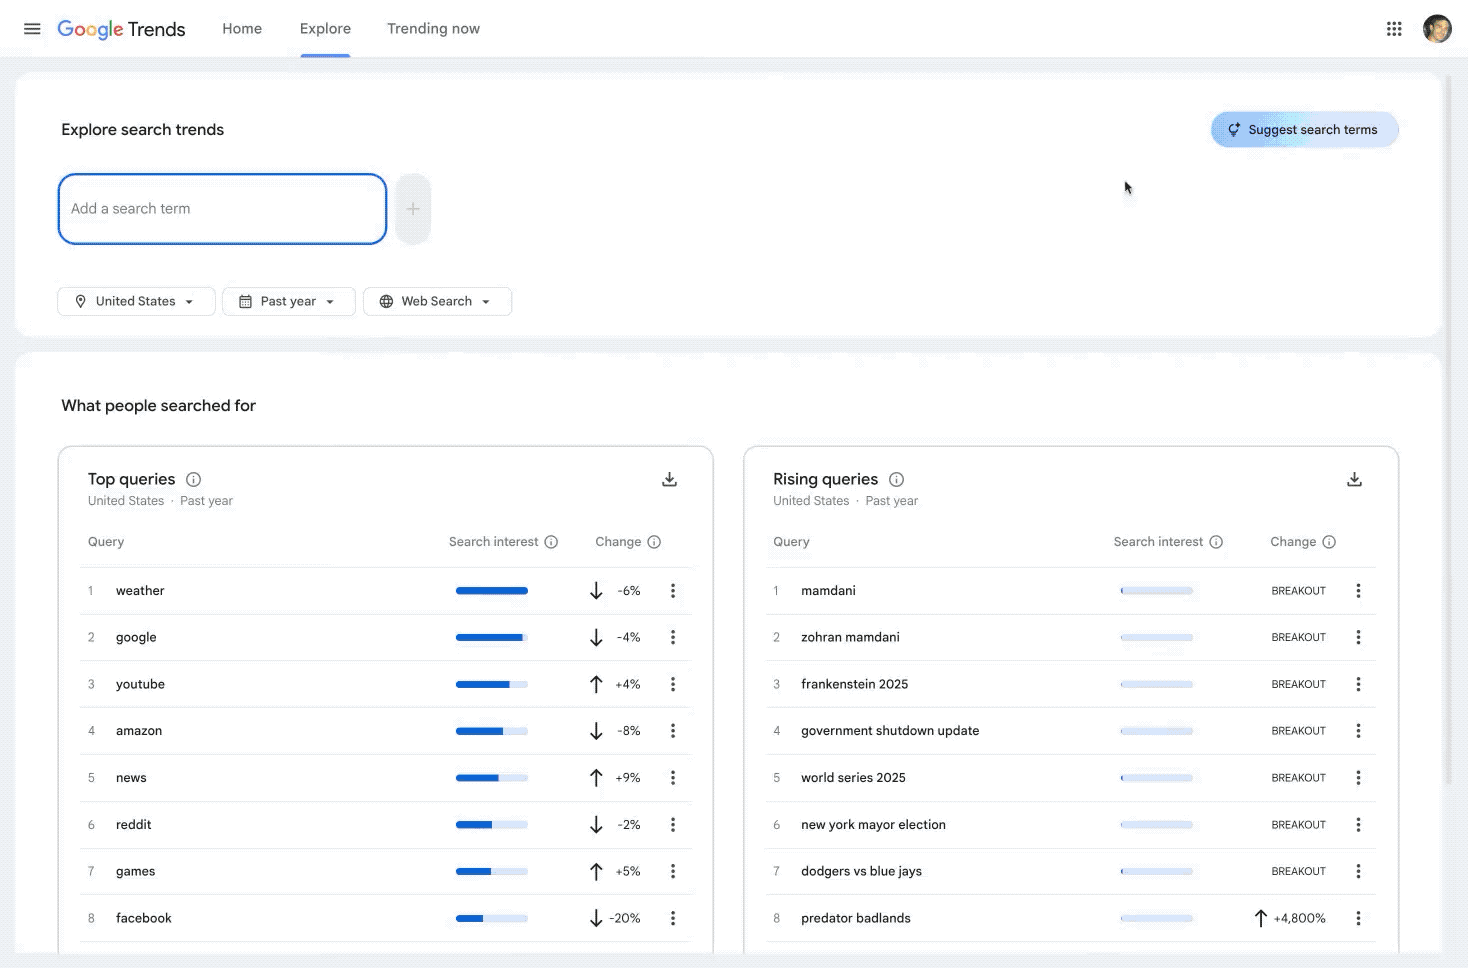Click the news query text
The height and width of the screenshot is (968, 1468).
point(131,778)
